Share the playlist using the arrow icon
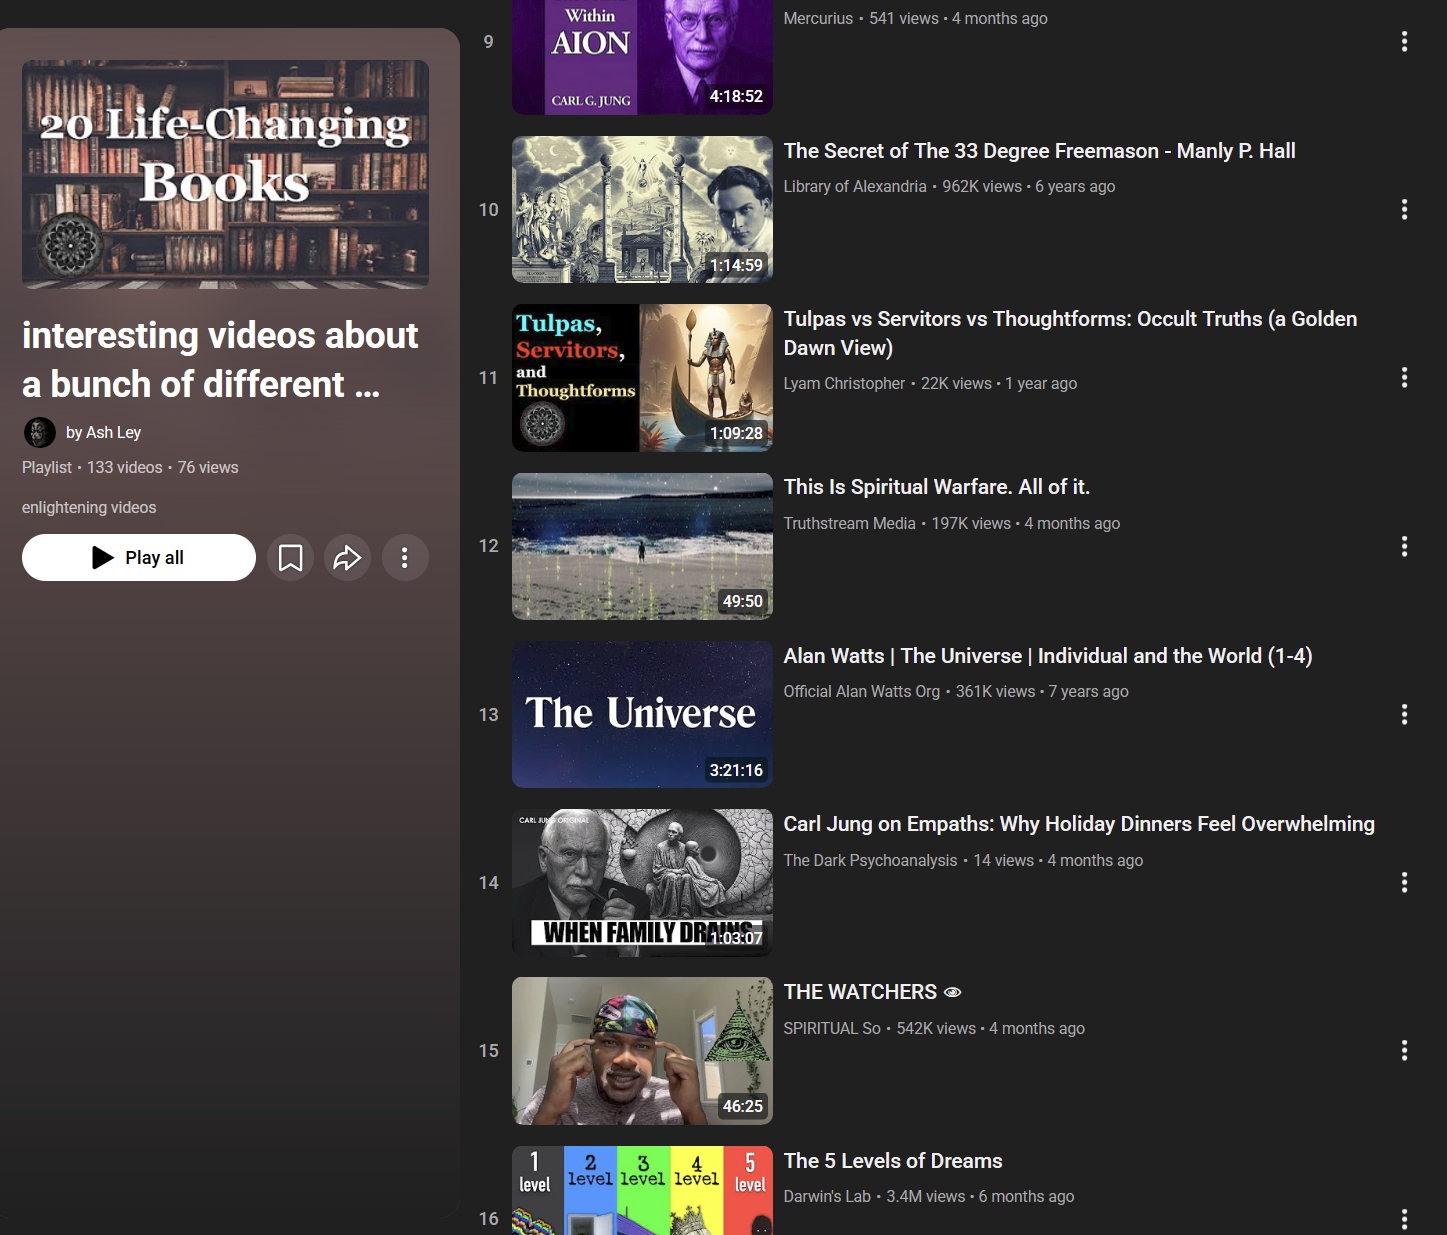 pyautogui.click(x=347, y=557)
